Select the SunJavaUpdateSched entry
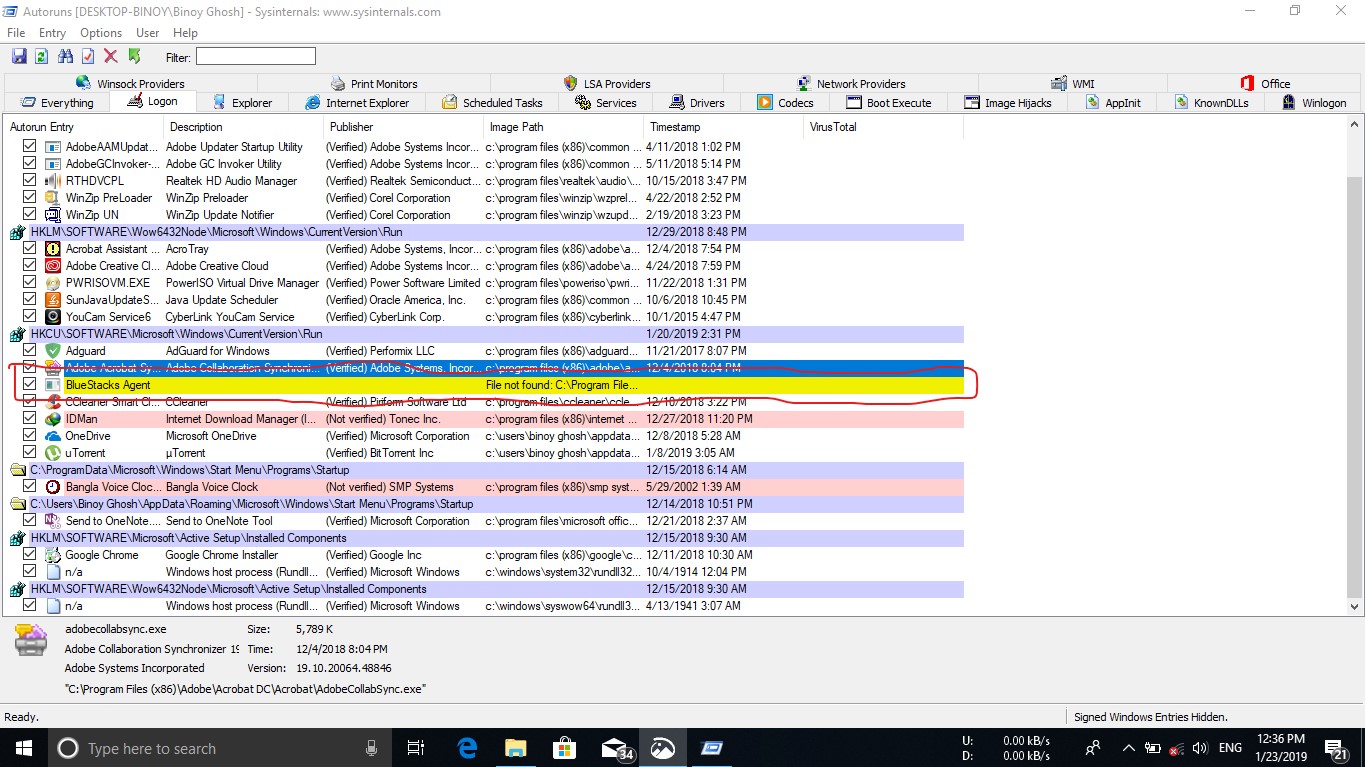This screenshot has width=1365, height=767. (485, 300)
